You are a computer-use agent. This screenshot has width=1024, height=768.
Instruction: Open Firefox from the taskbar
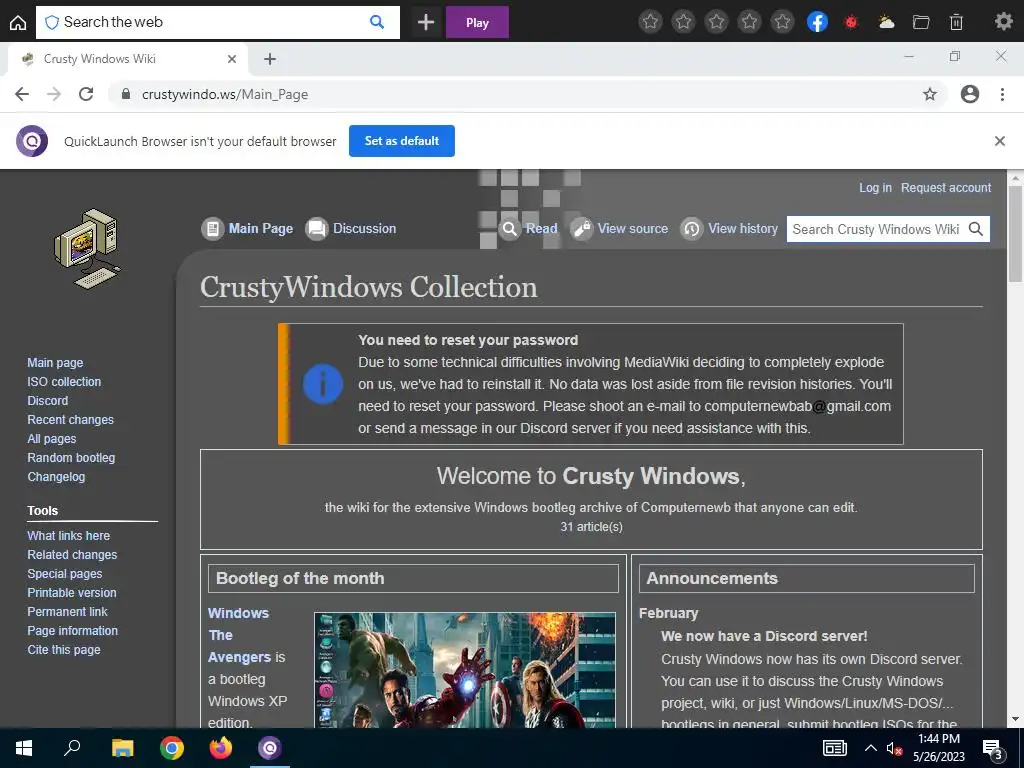(x=221, y=748)
